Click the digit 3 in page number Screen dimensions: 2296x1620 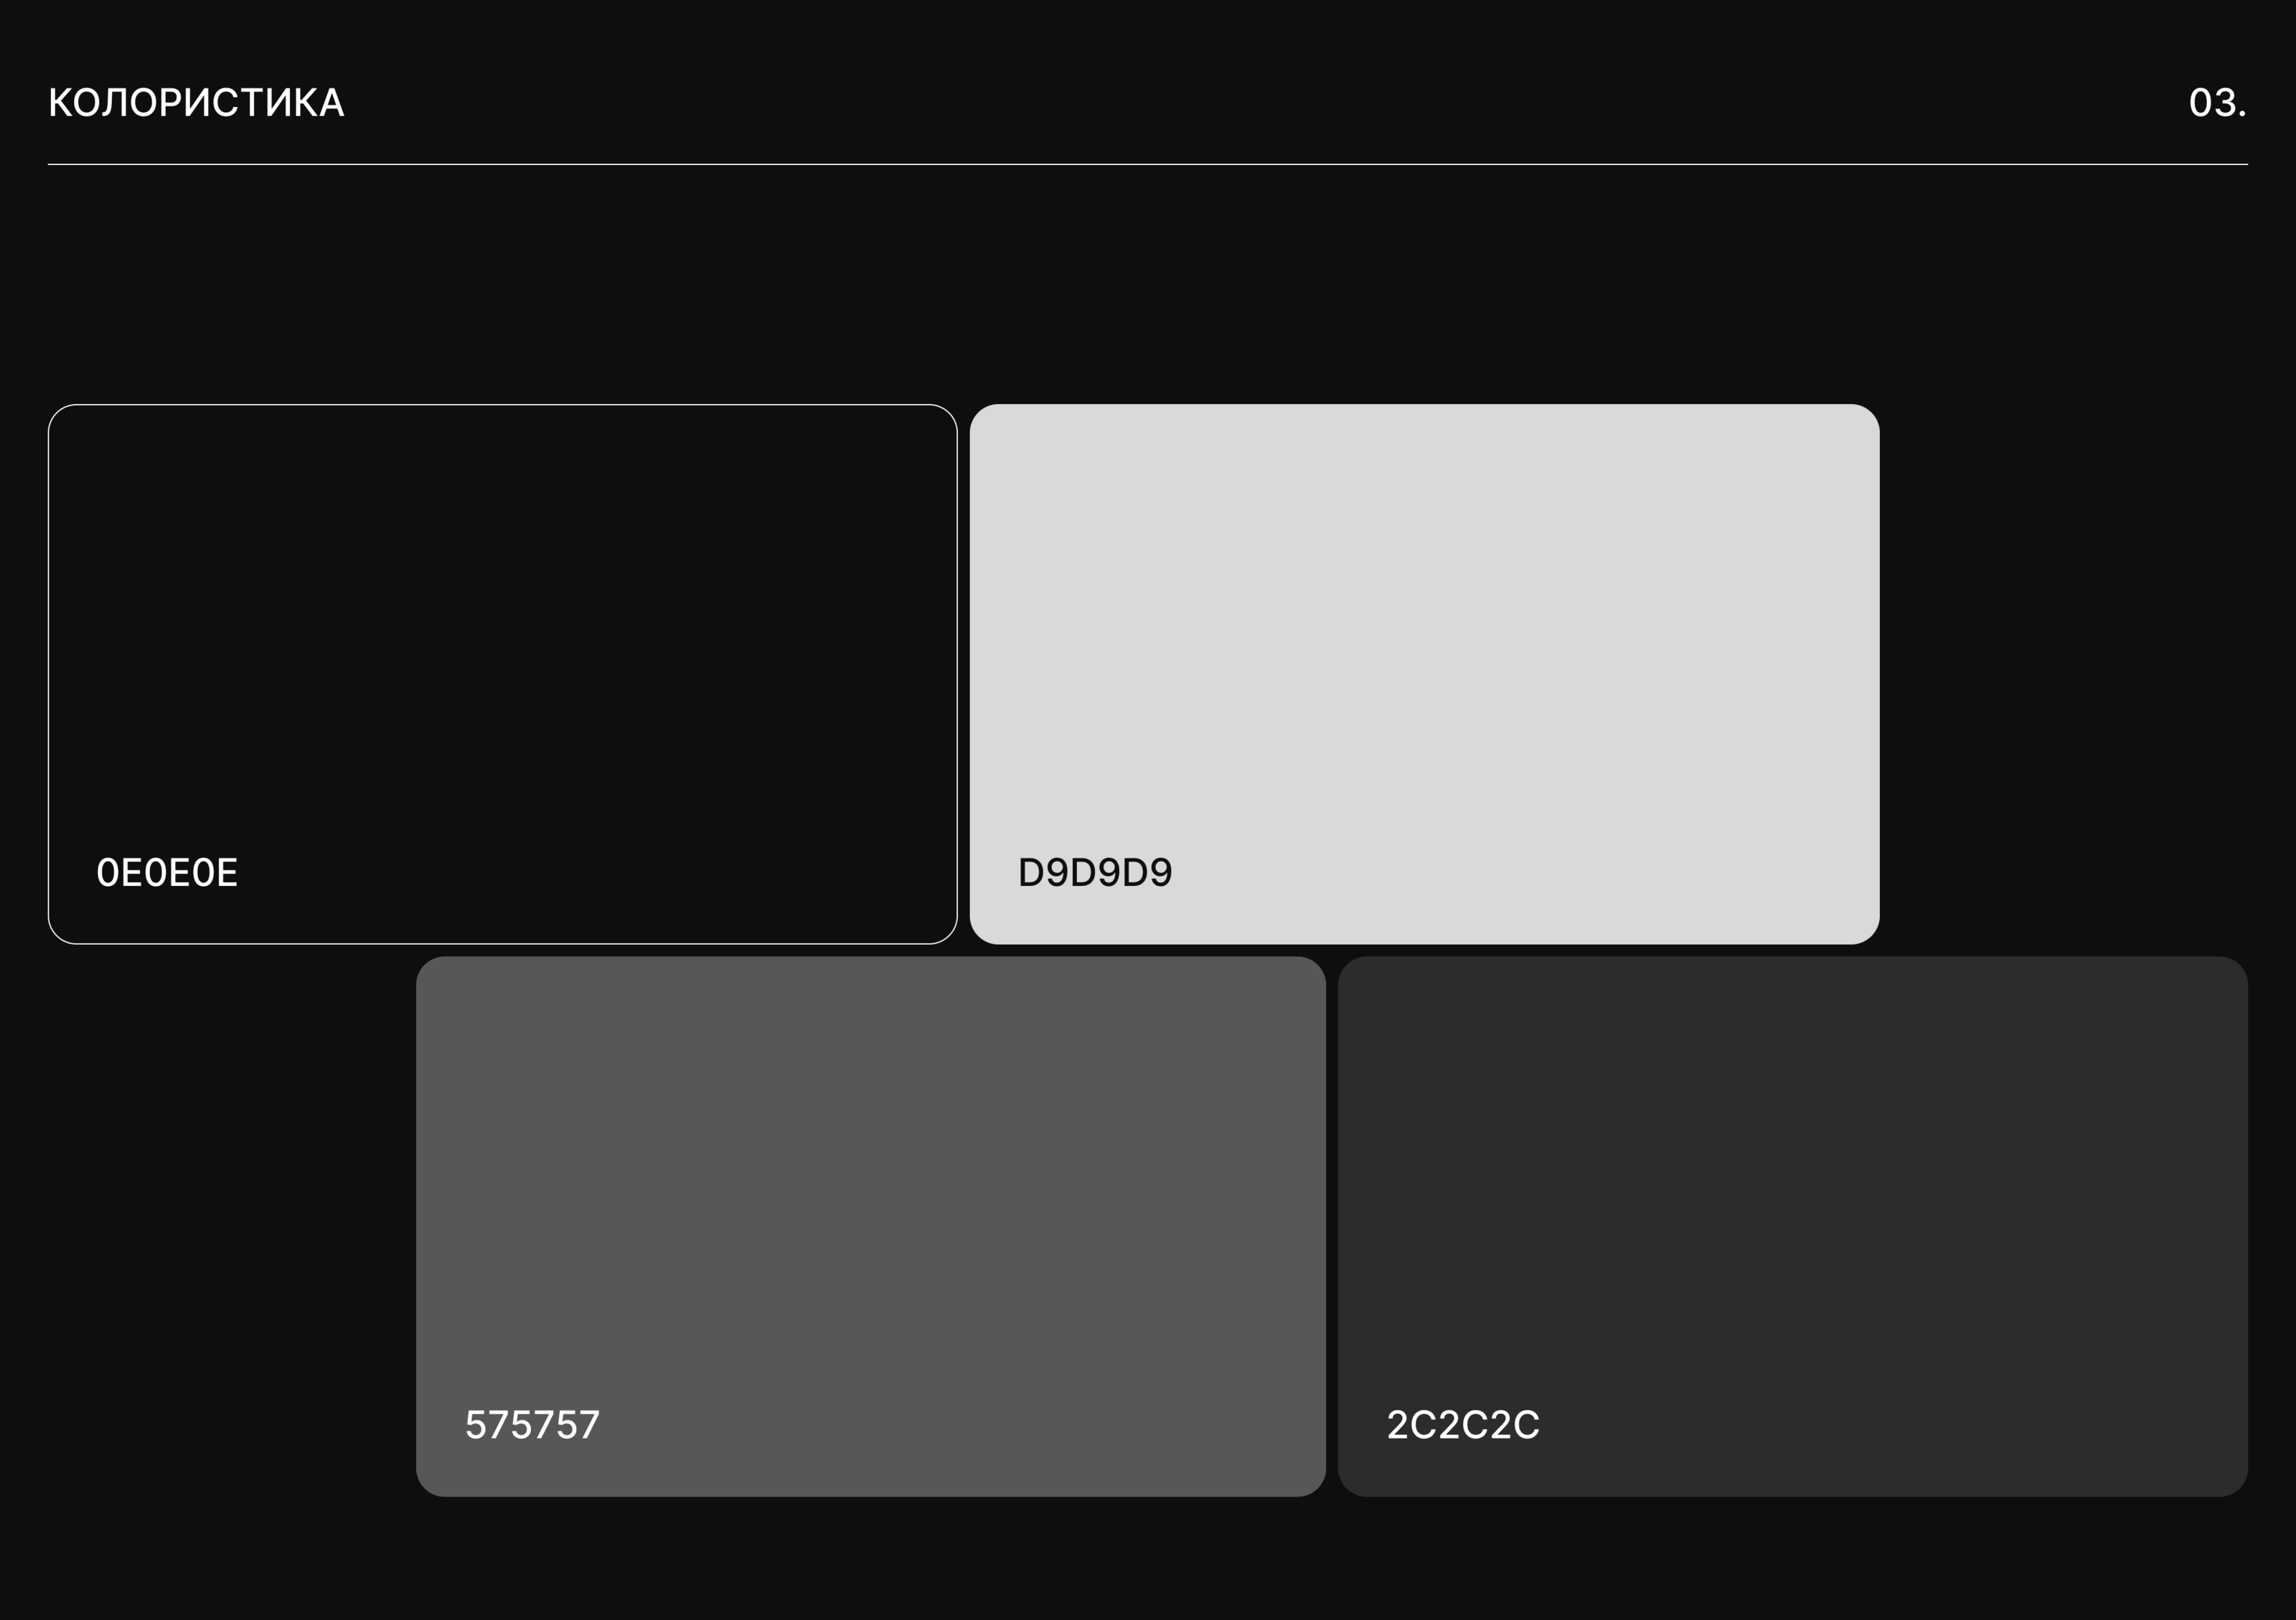point(2224,103)
